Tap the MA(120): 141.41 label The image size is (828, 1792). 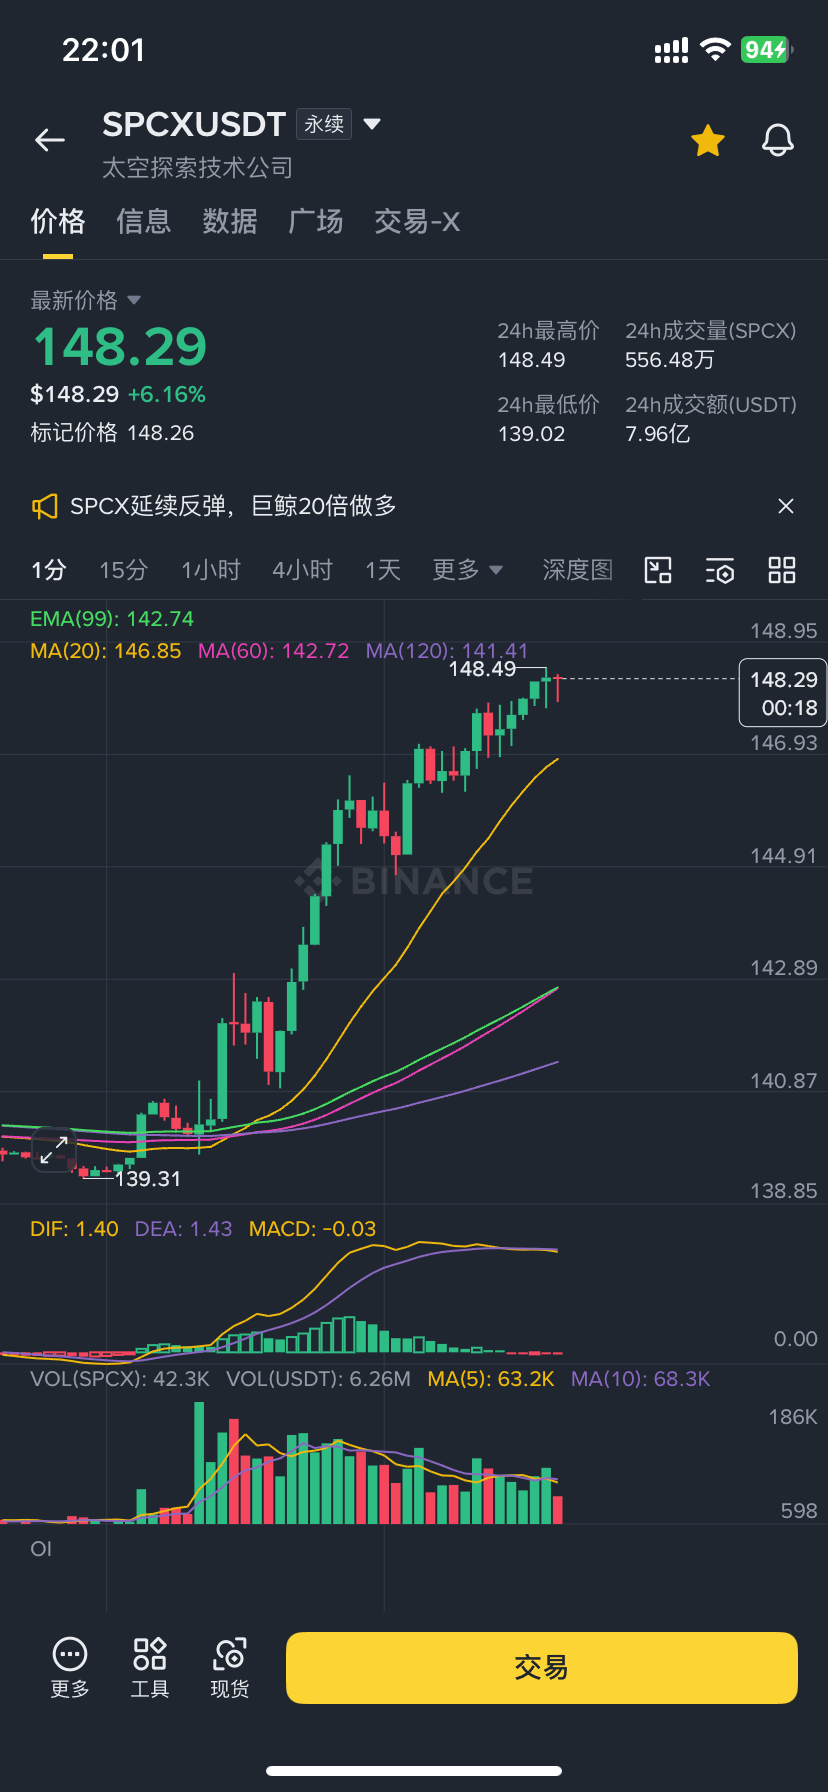point(447,651)
